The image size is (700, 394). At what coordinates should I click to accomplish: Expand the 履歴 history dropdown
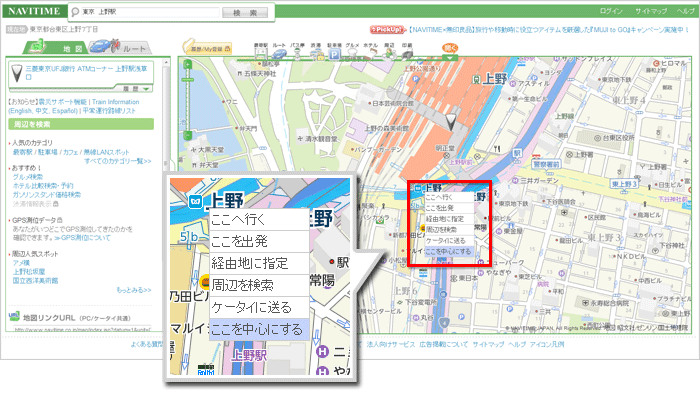(134, 88)
